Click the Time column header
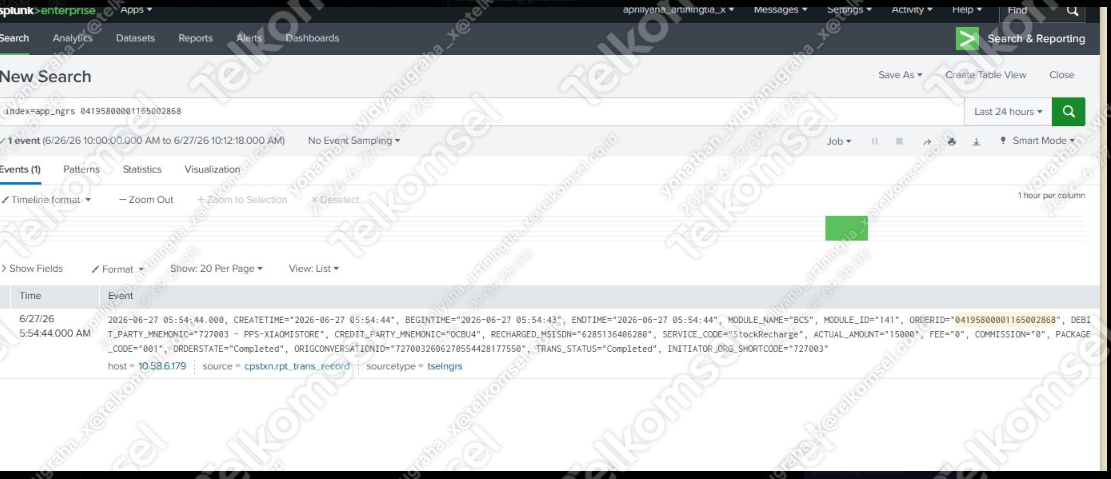The height and width of the screenshot is (479, 1111). pos(30,295)
